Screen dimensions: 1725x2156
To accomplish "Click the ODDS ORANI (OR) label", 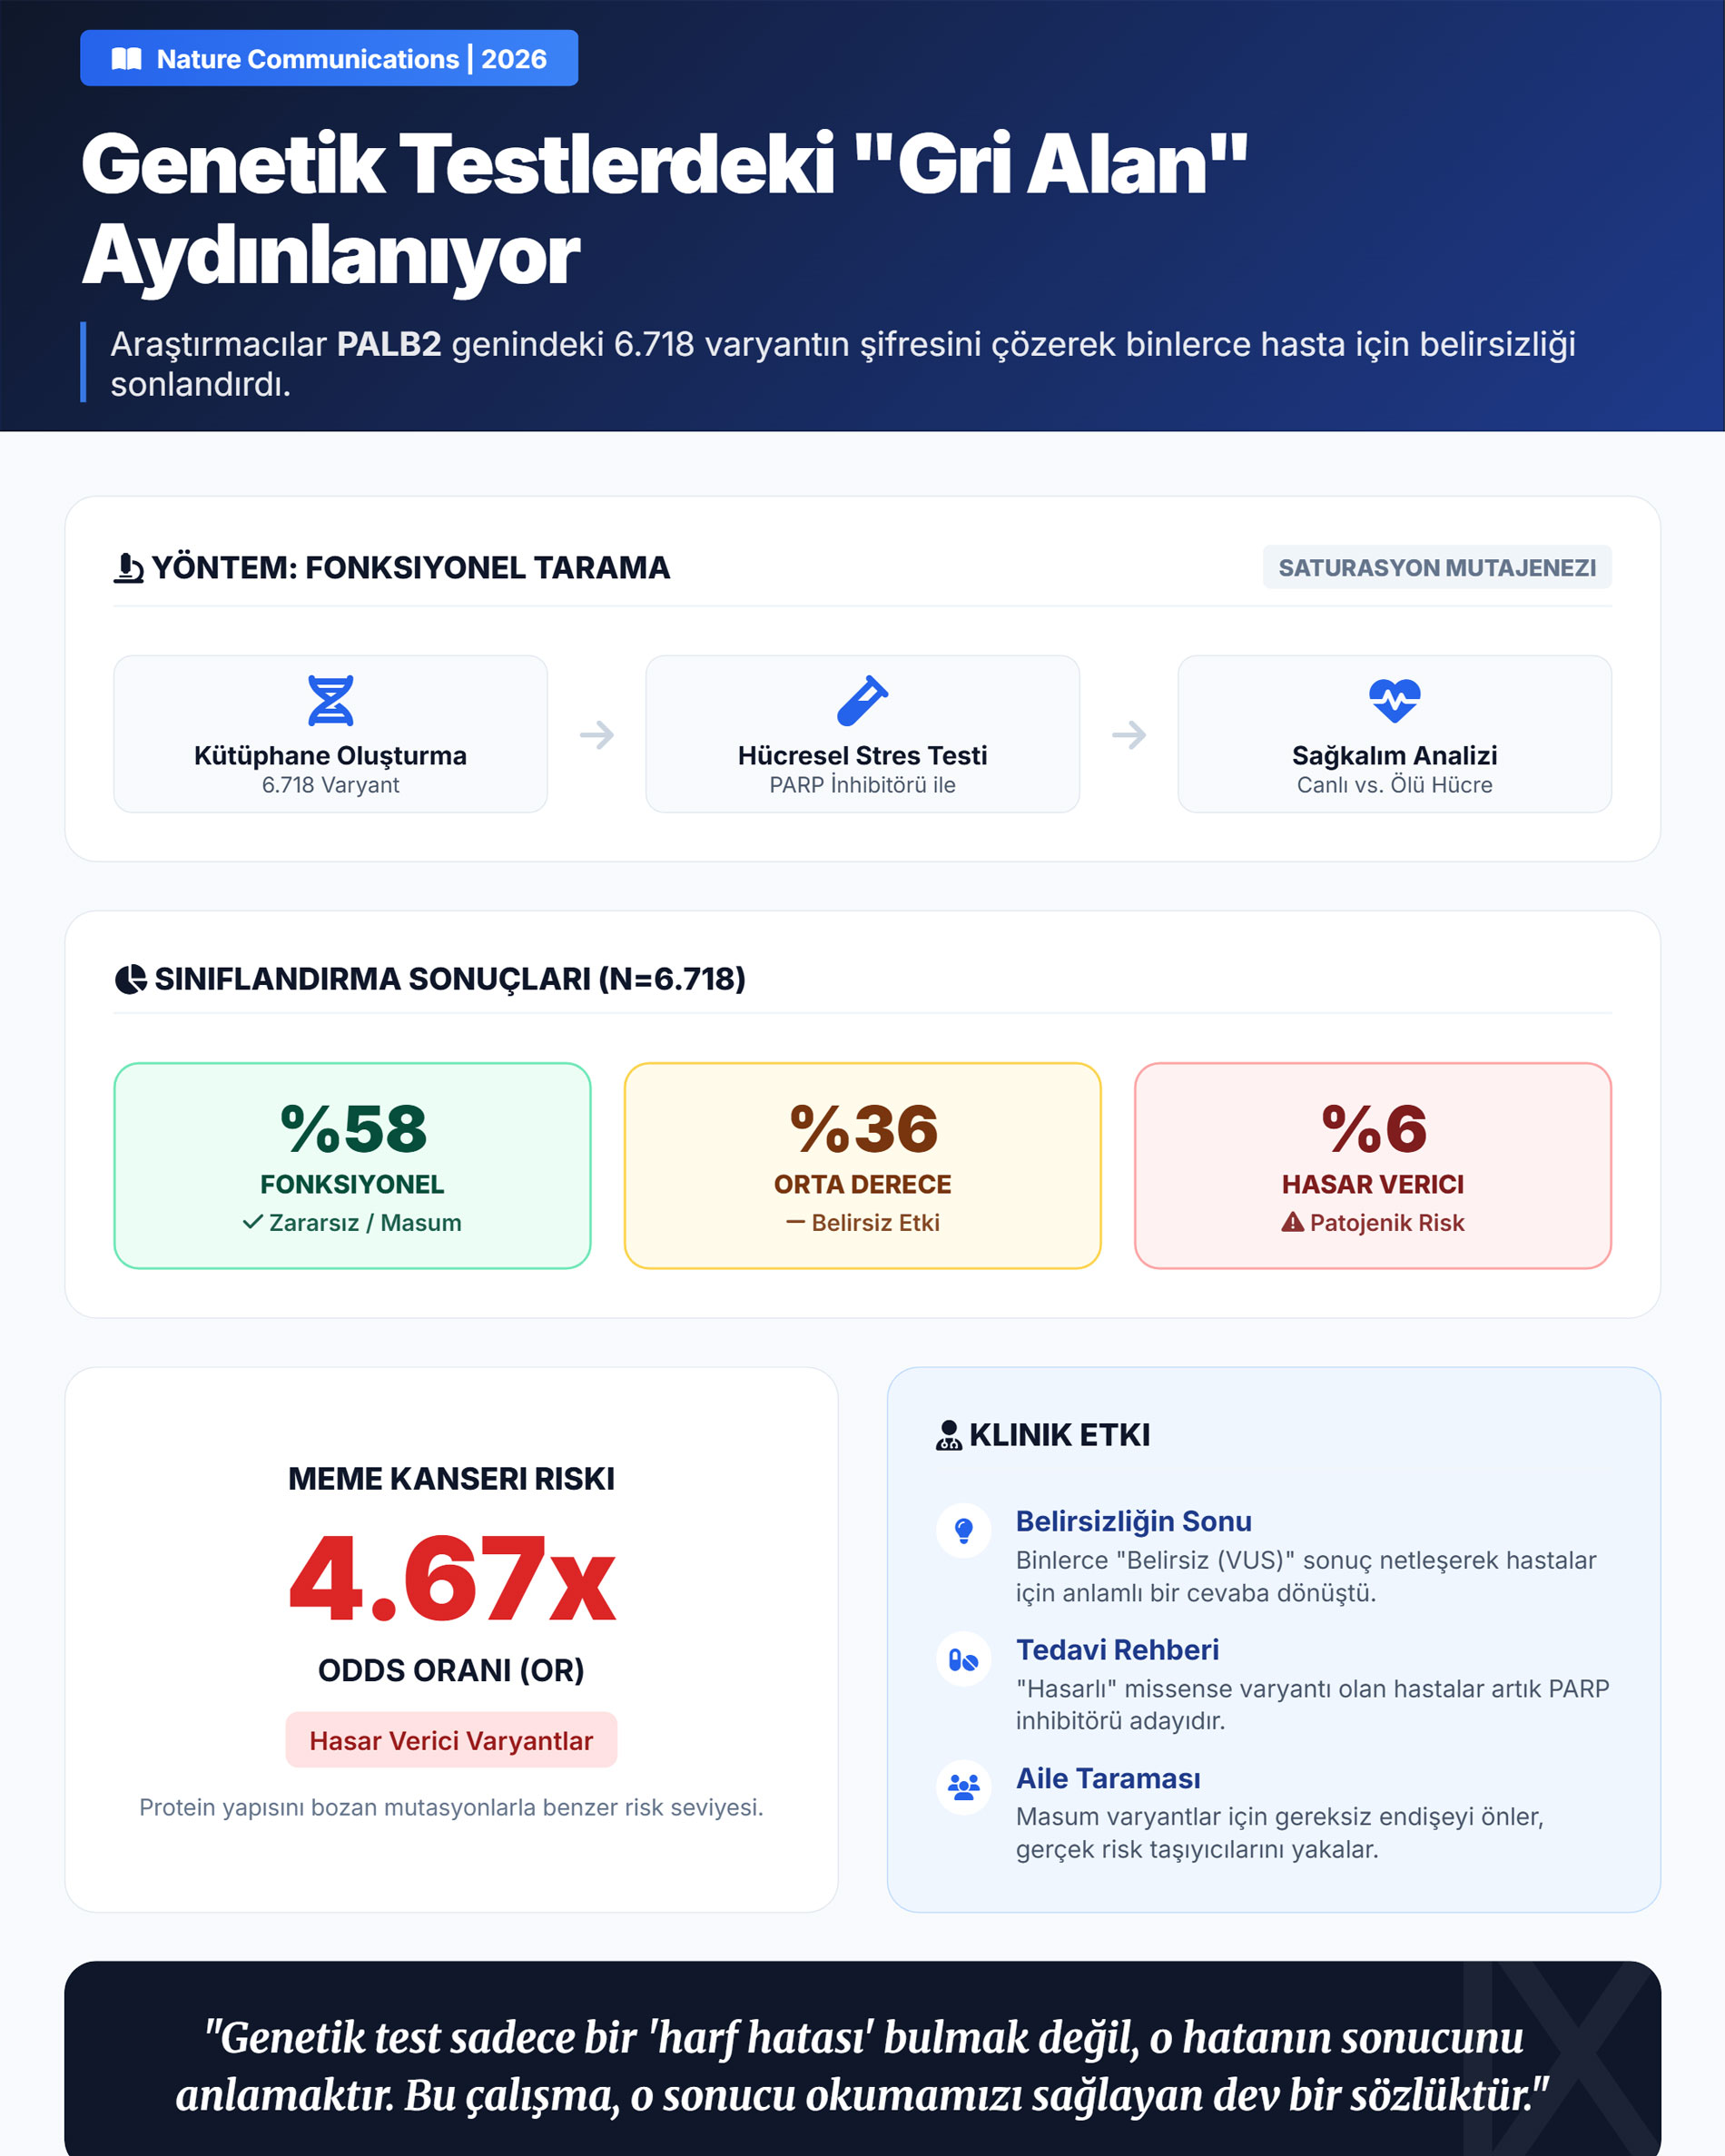I will [x=451, y=1670].
